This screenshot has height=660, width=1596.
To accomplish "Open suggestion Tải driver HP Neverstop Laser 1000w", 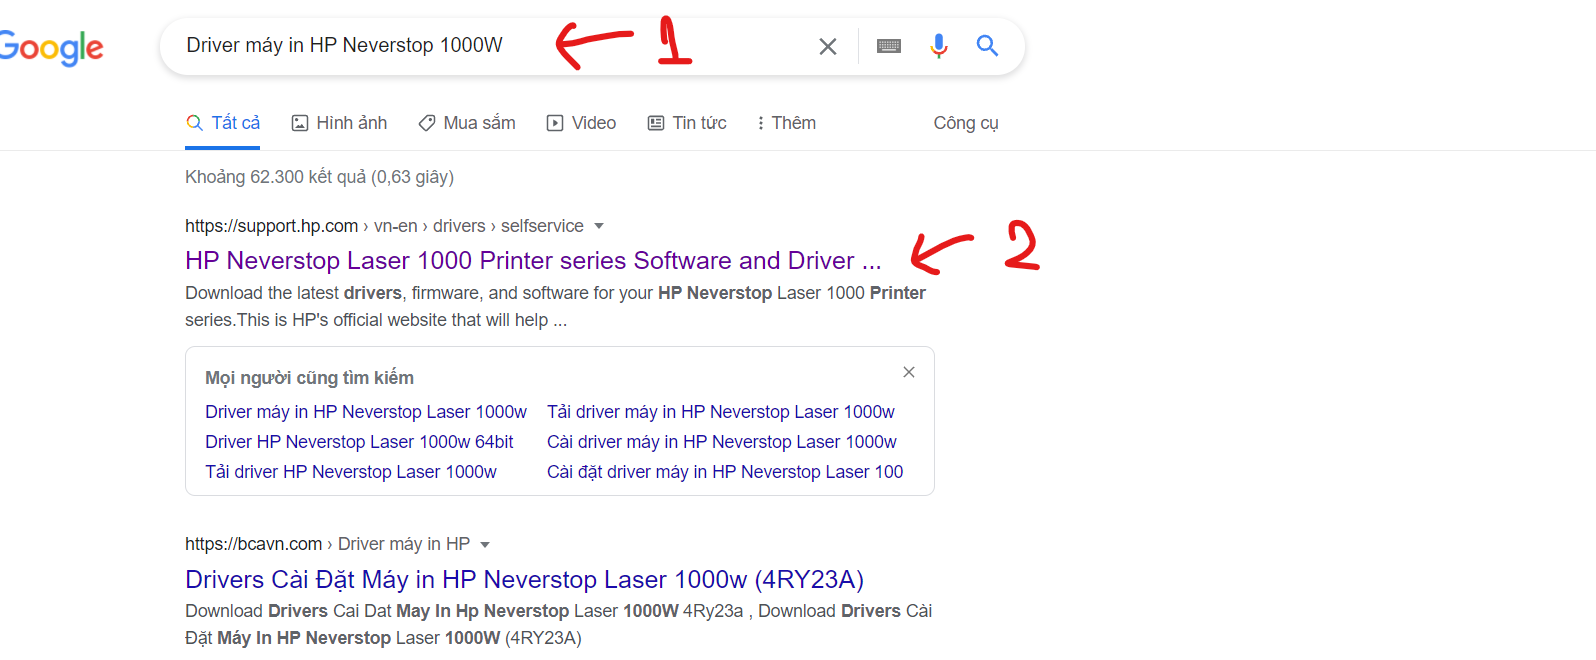I will click(x=351, y=472).
